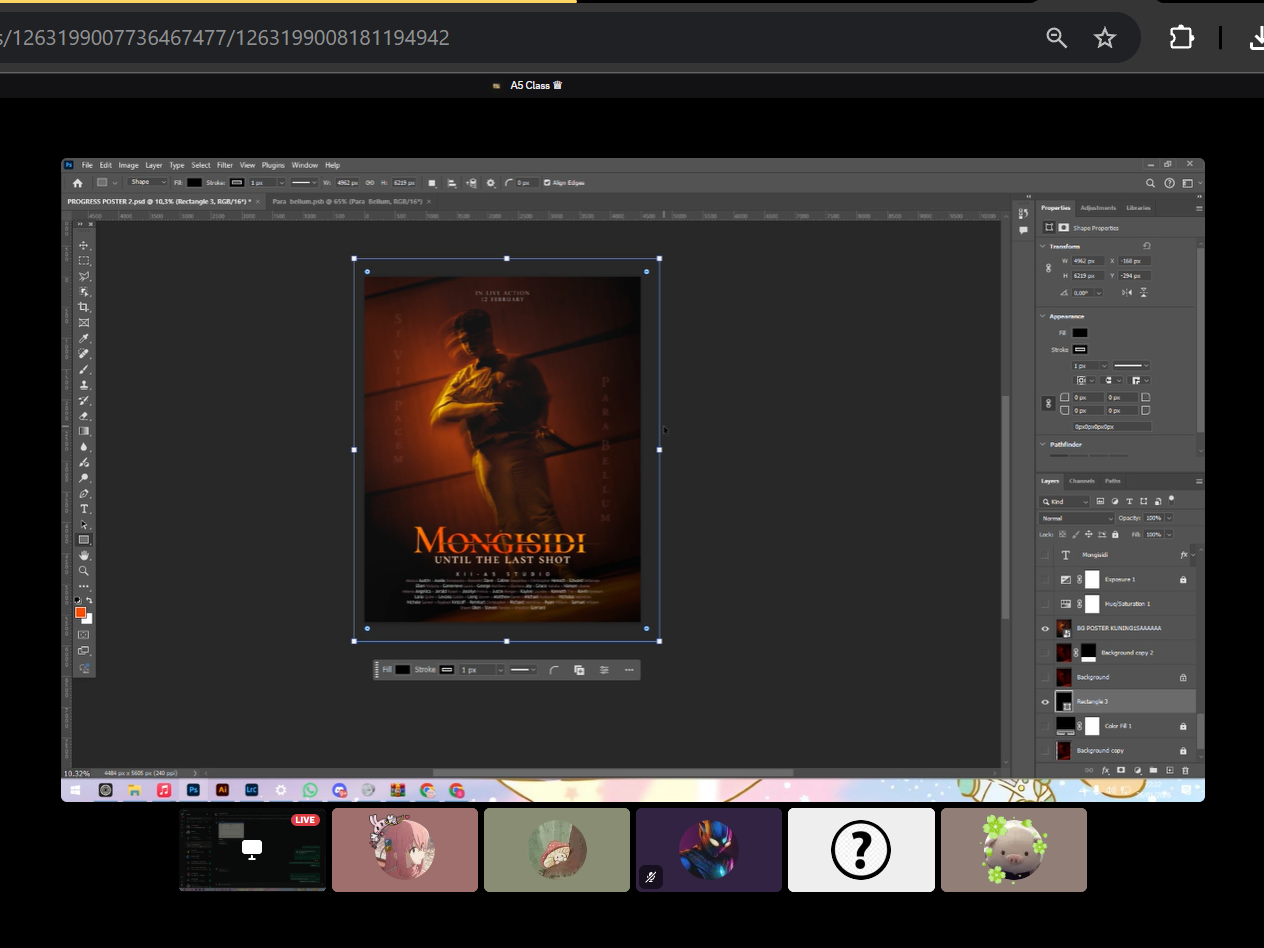Image resolution: width=1264 pixels, height=948 pixels.
Task: Choose the Hand tool
Action: tap(84, 555)
